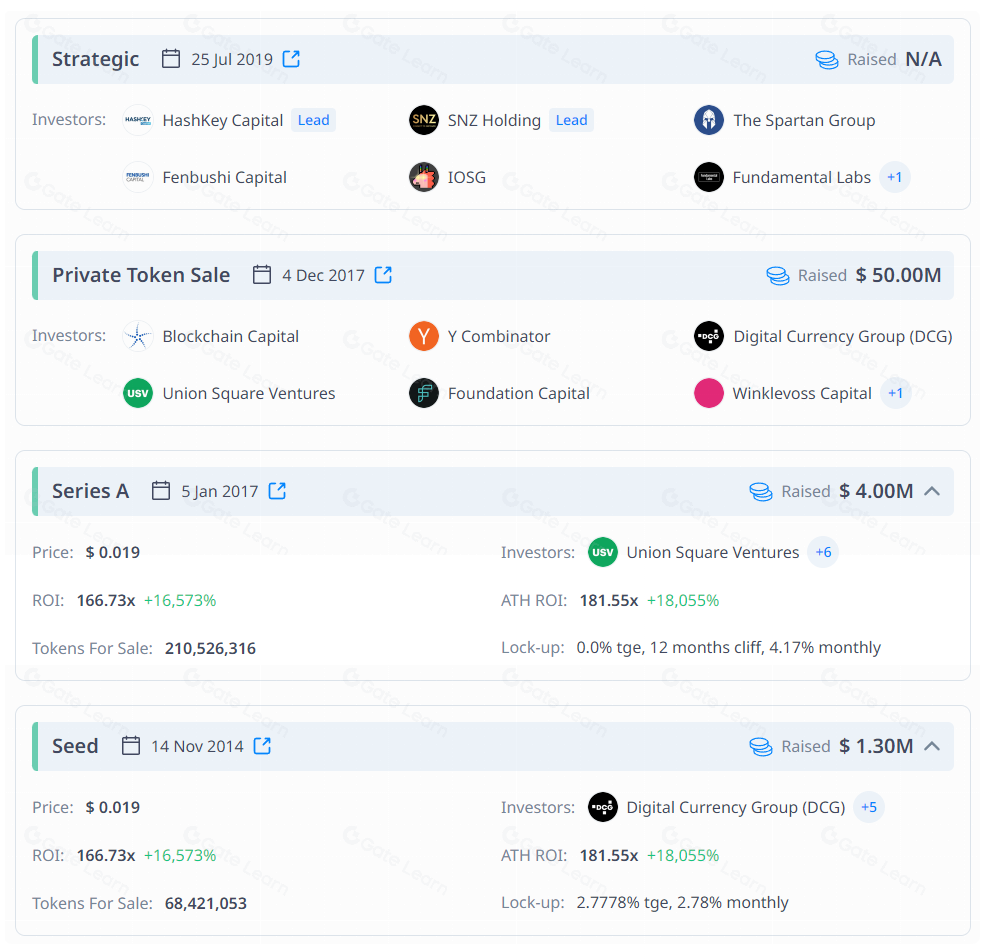Open Blockchain Capital investor link

(230, 336)
